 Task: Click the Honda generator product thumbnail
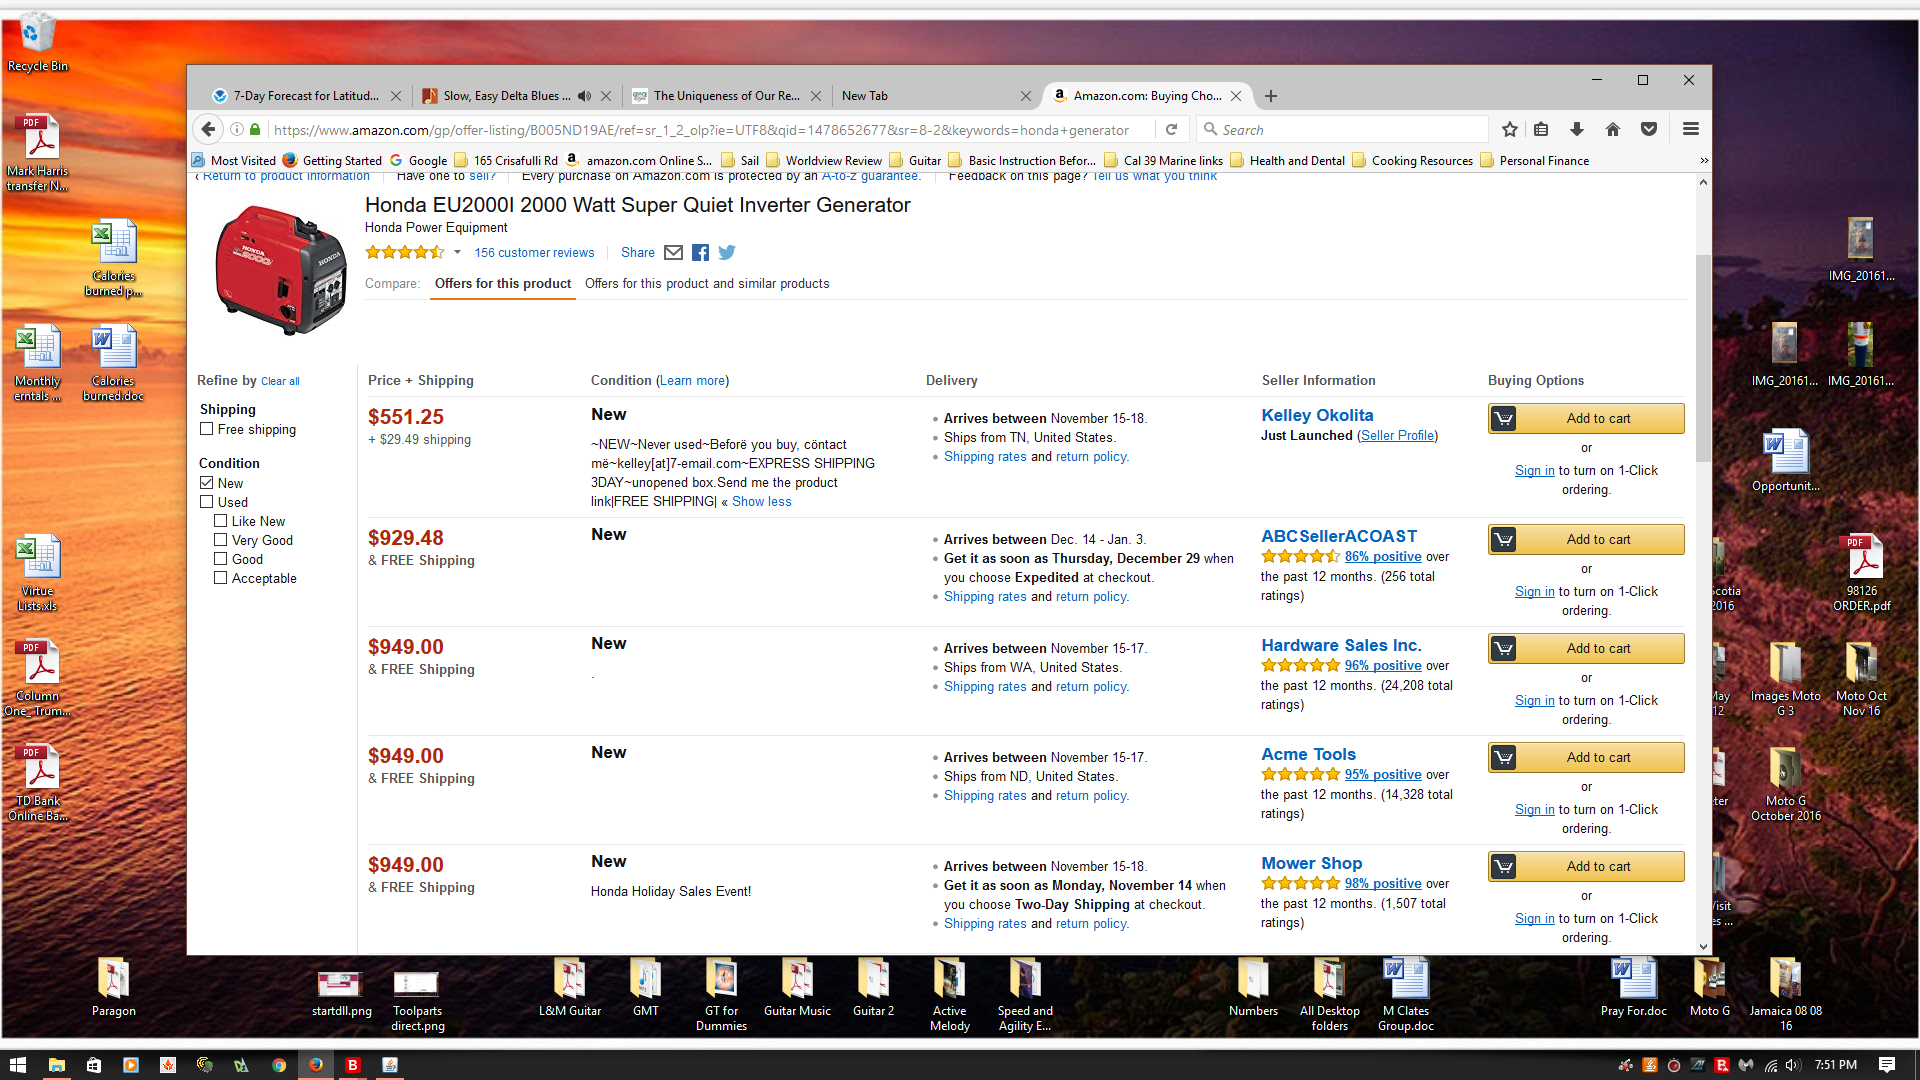pyautogui.click(x=281, y=270)
